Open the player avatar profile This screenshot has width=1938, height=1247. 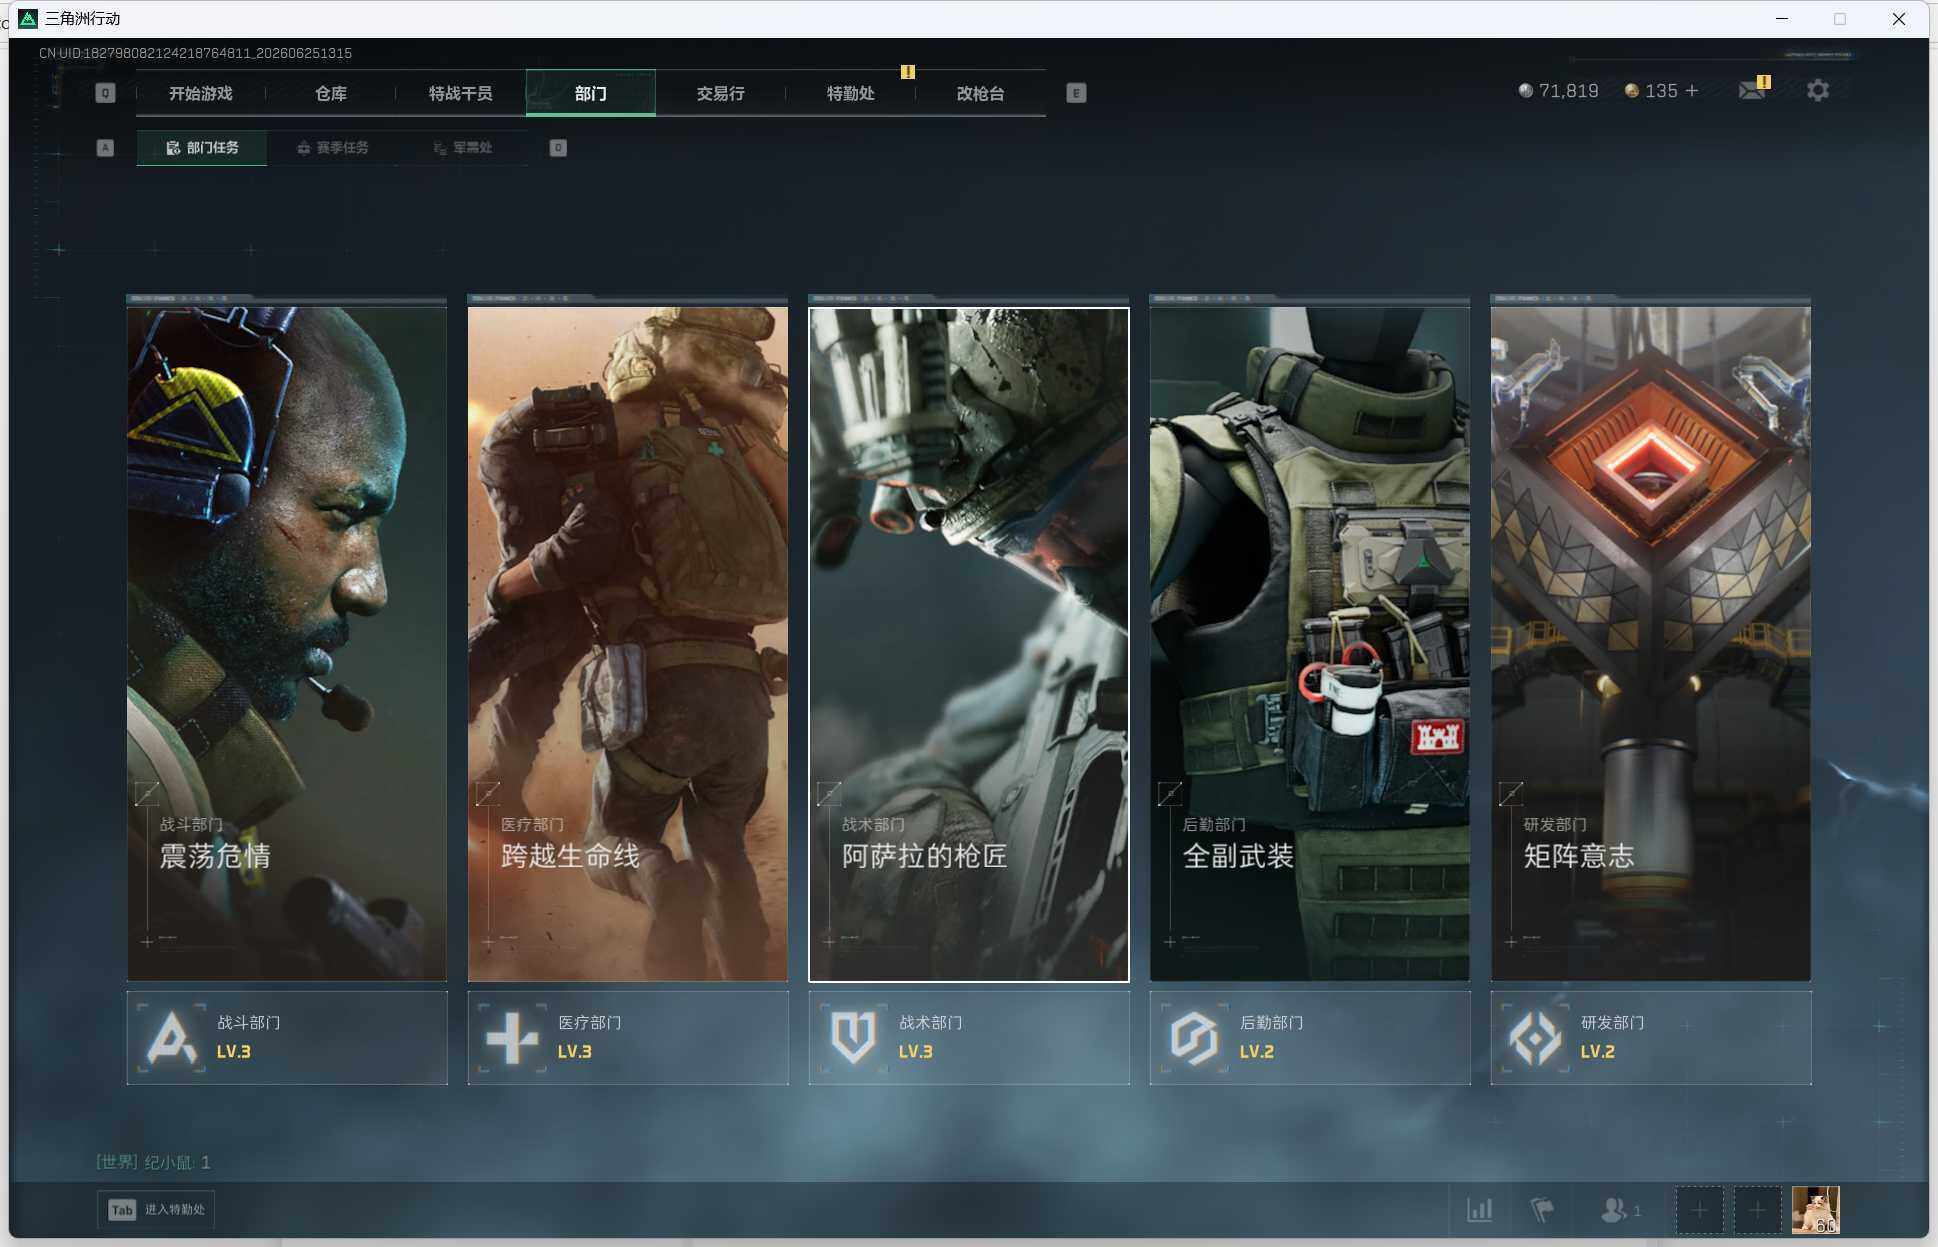point(1815,1210)
